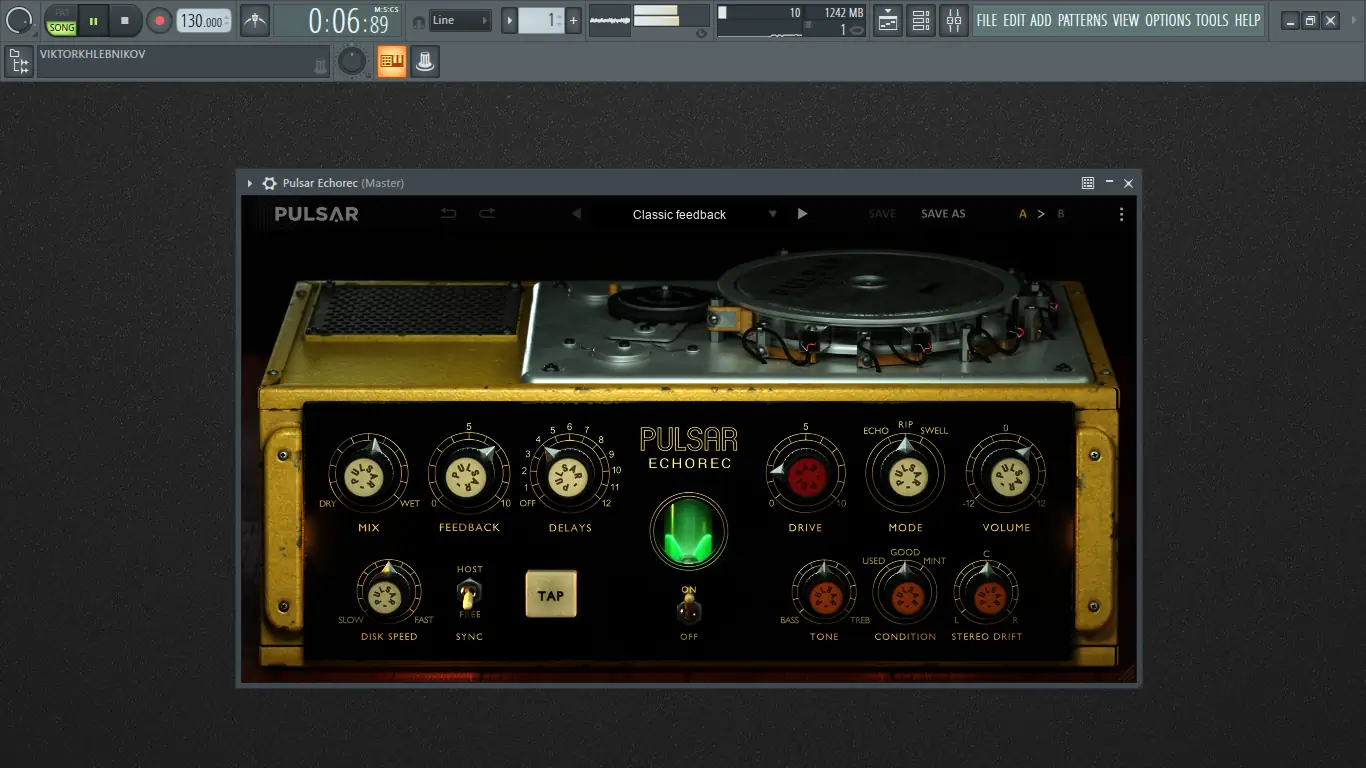1366x768 pixels.
Task: Close the Pulsar Echorec plugin window
Action: (x=1129, y=183)
